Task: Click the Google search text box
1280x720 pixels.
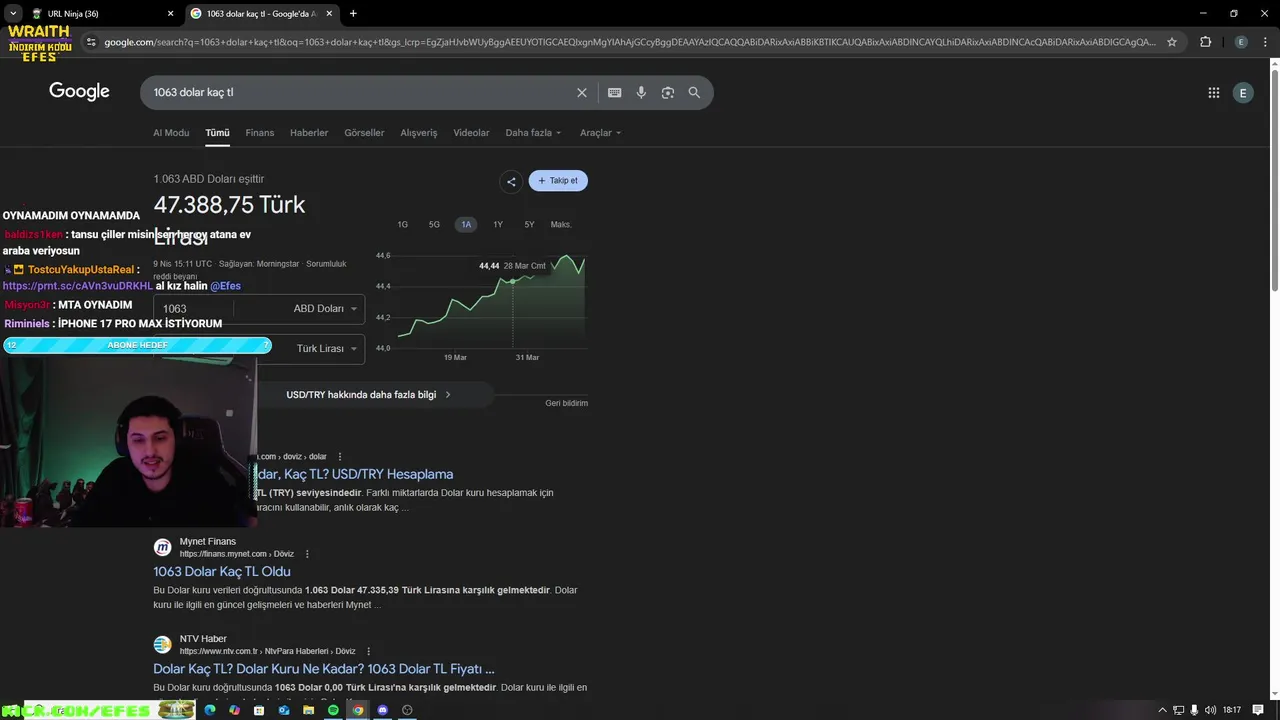Action: (x=360, y=92)
